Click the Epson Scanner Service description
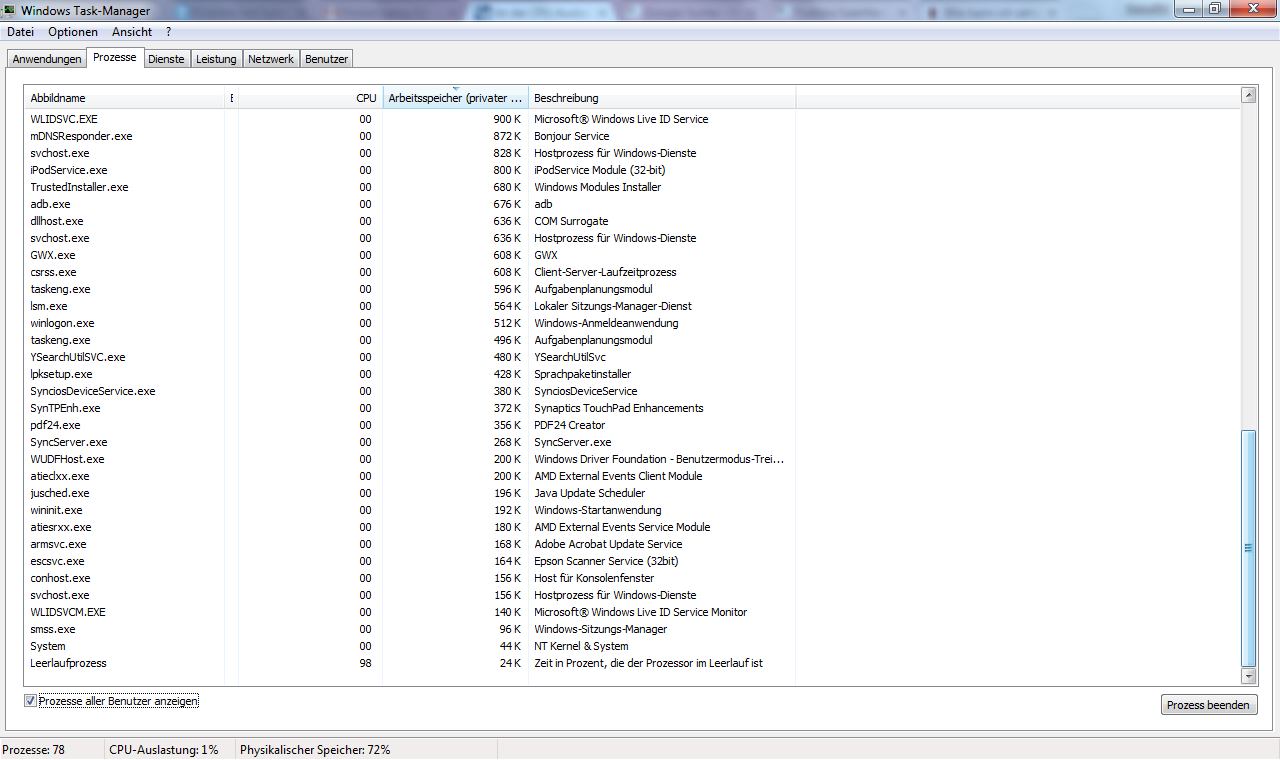This screenshot has width=1280, height=760. click(x=607, y=561)
